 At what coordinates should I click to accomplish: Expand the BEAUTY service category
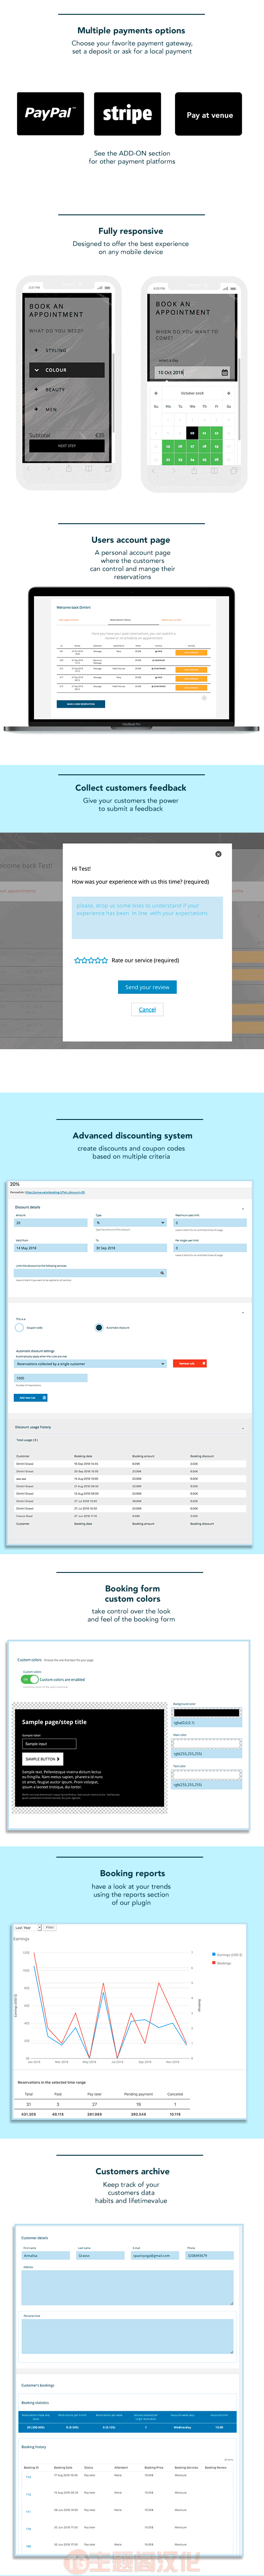pos(55,389)
